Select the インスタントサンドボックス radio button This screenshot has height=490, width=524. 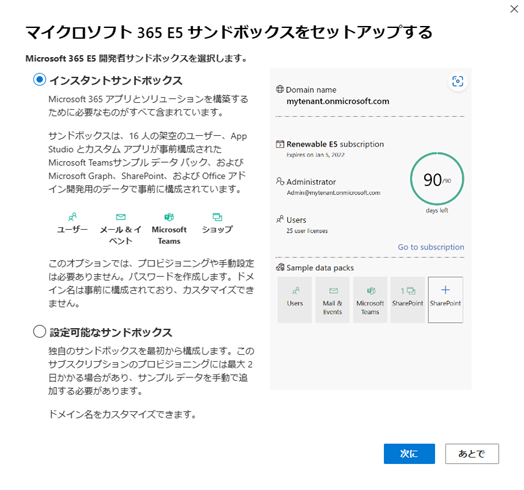click(39, 80)
